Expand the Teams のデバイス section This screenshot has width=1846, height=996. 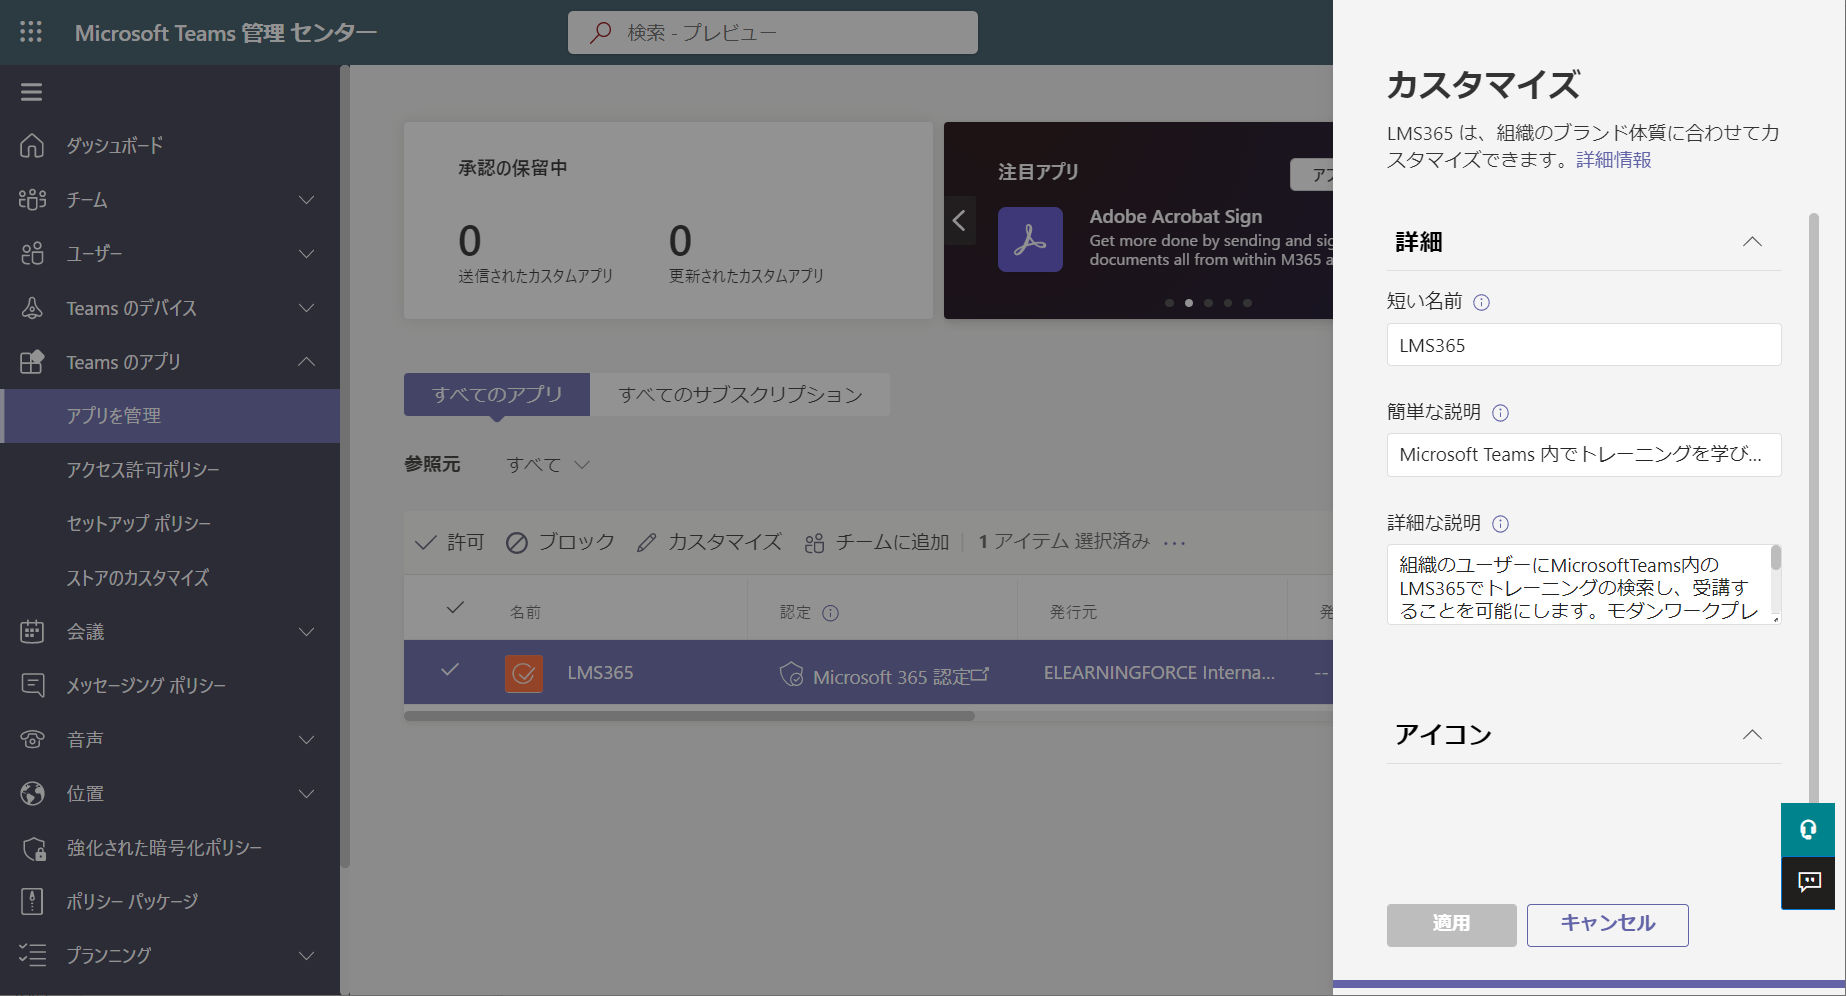307,308
